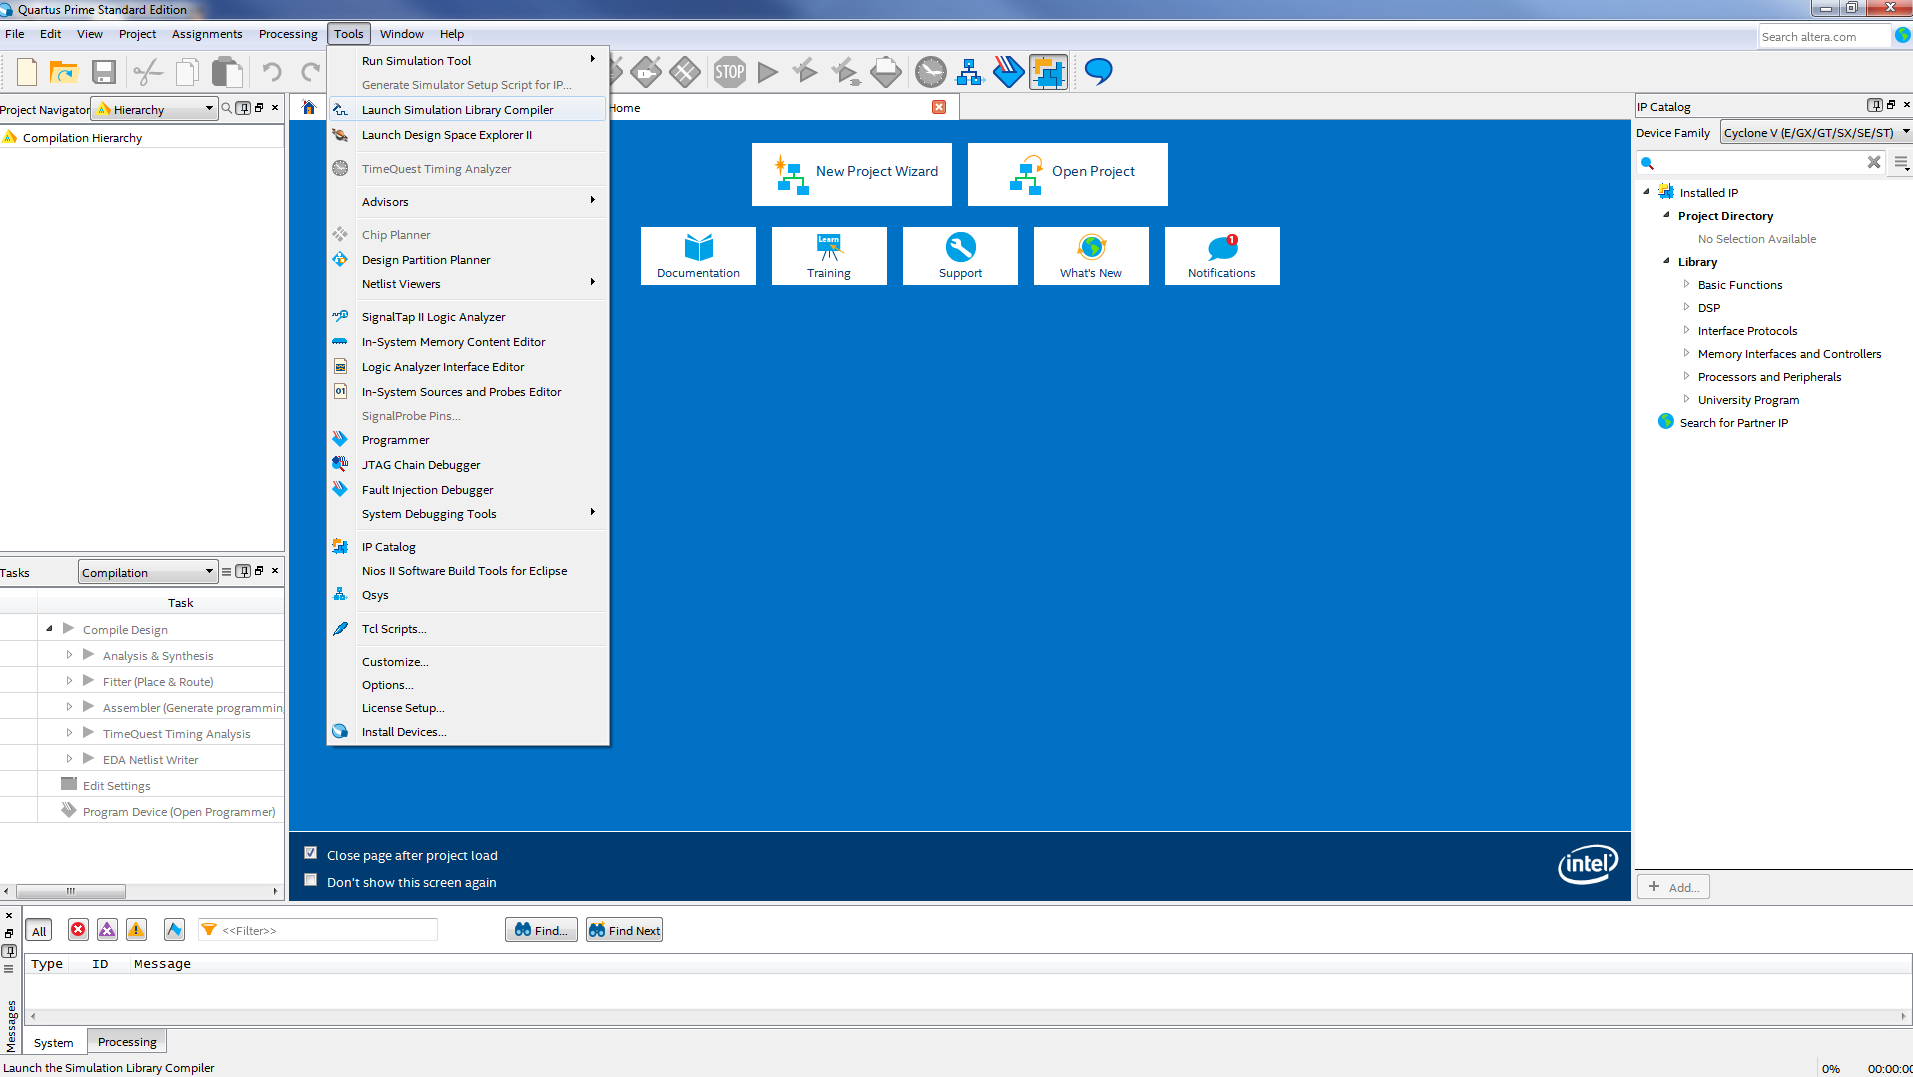Open the Netlist Viewers submenu
The height and width of the screenshot is (1077, 1913).
tap(467, 284)
